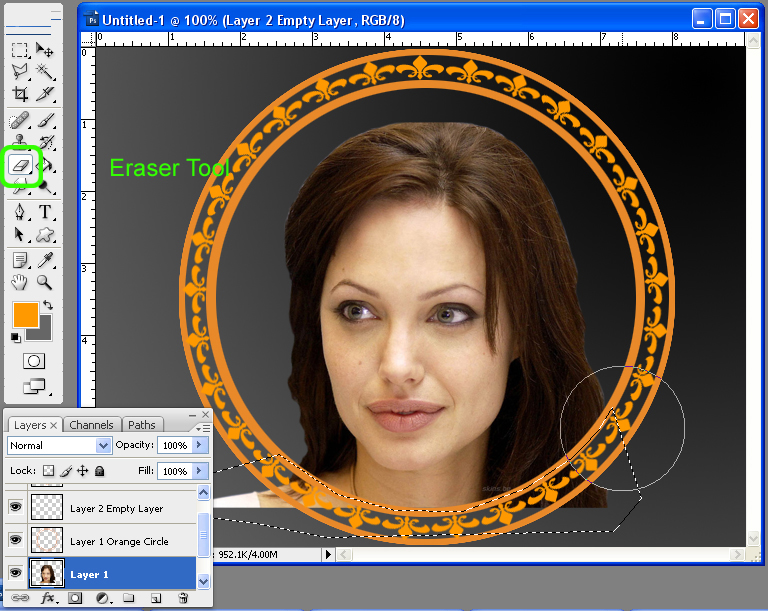The height and width of the screenshot is (611, 768).
Task: Select the Slice tool
Action: pyautogui.click(x=45, y=94)
